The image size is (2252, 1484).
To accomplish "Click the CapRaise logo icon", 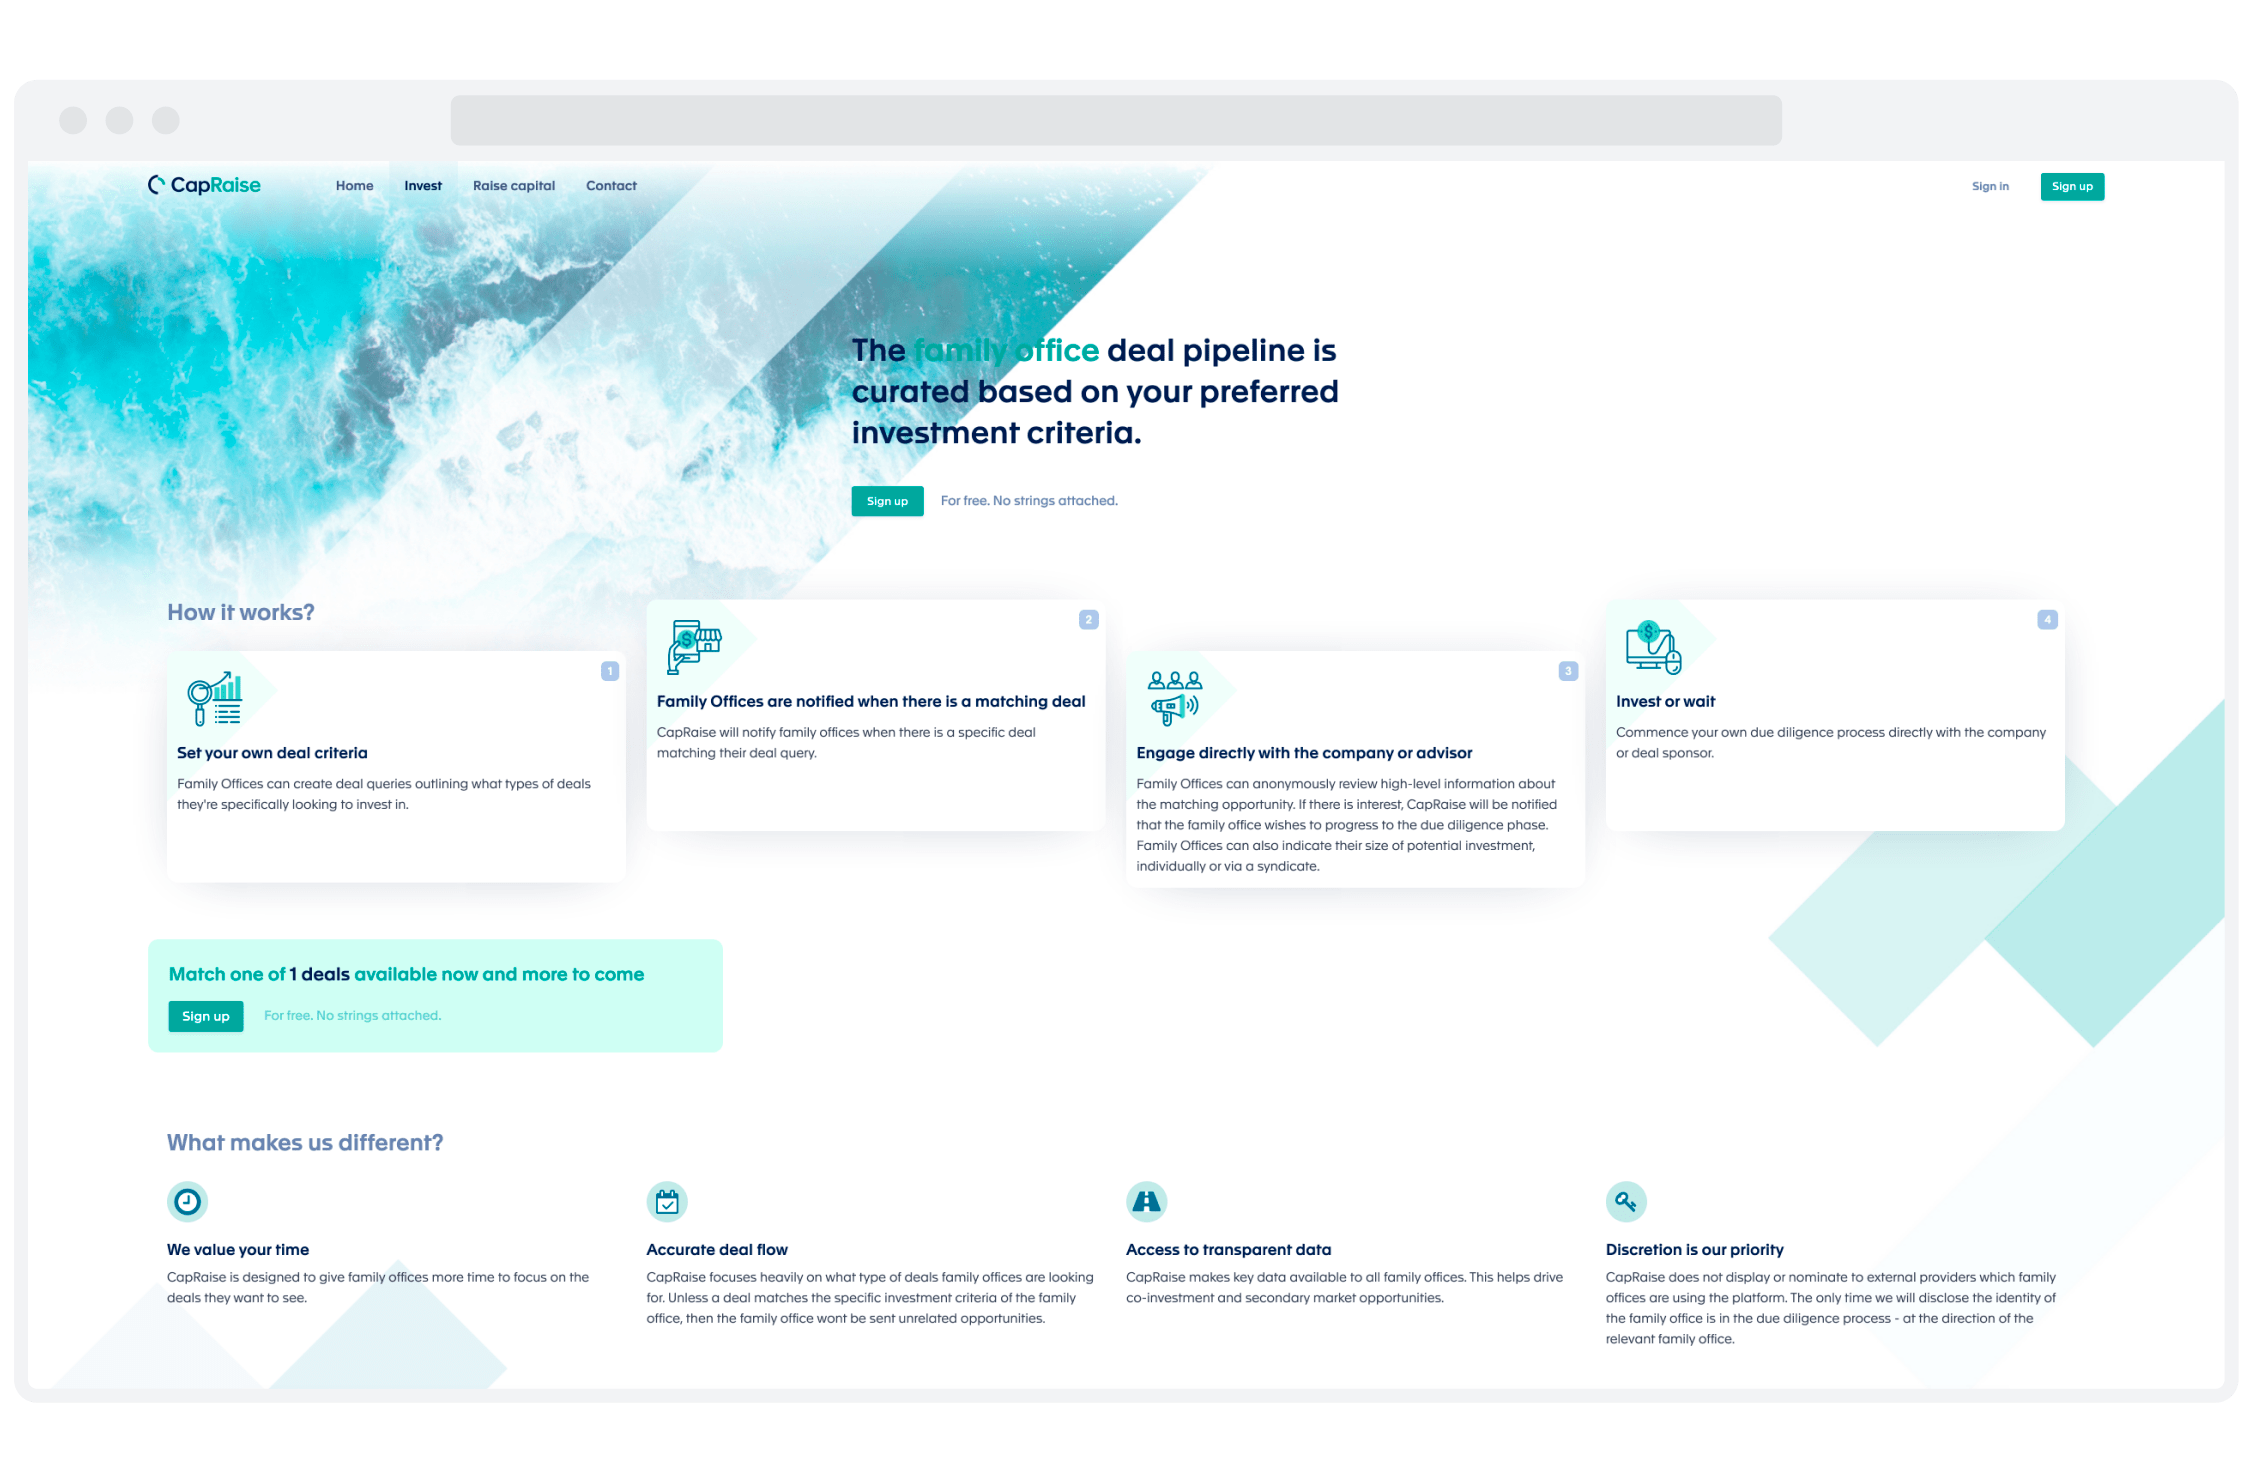I will pos(154,186).
